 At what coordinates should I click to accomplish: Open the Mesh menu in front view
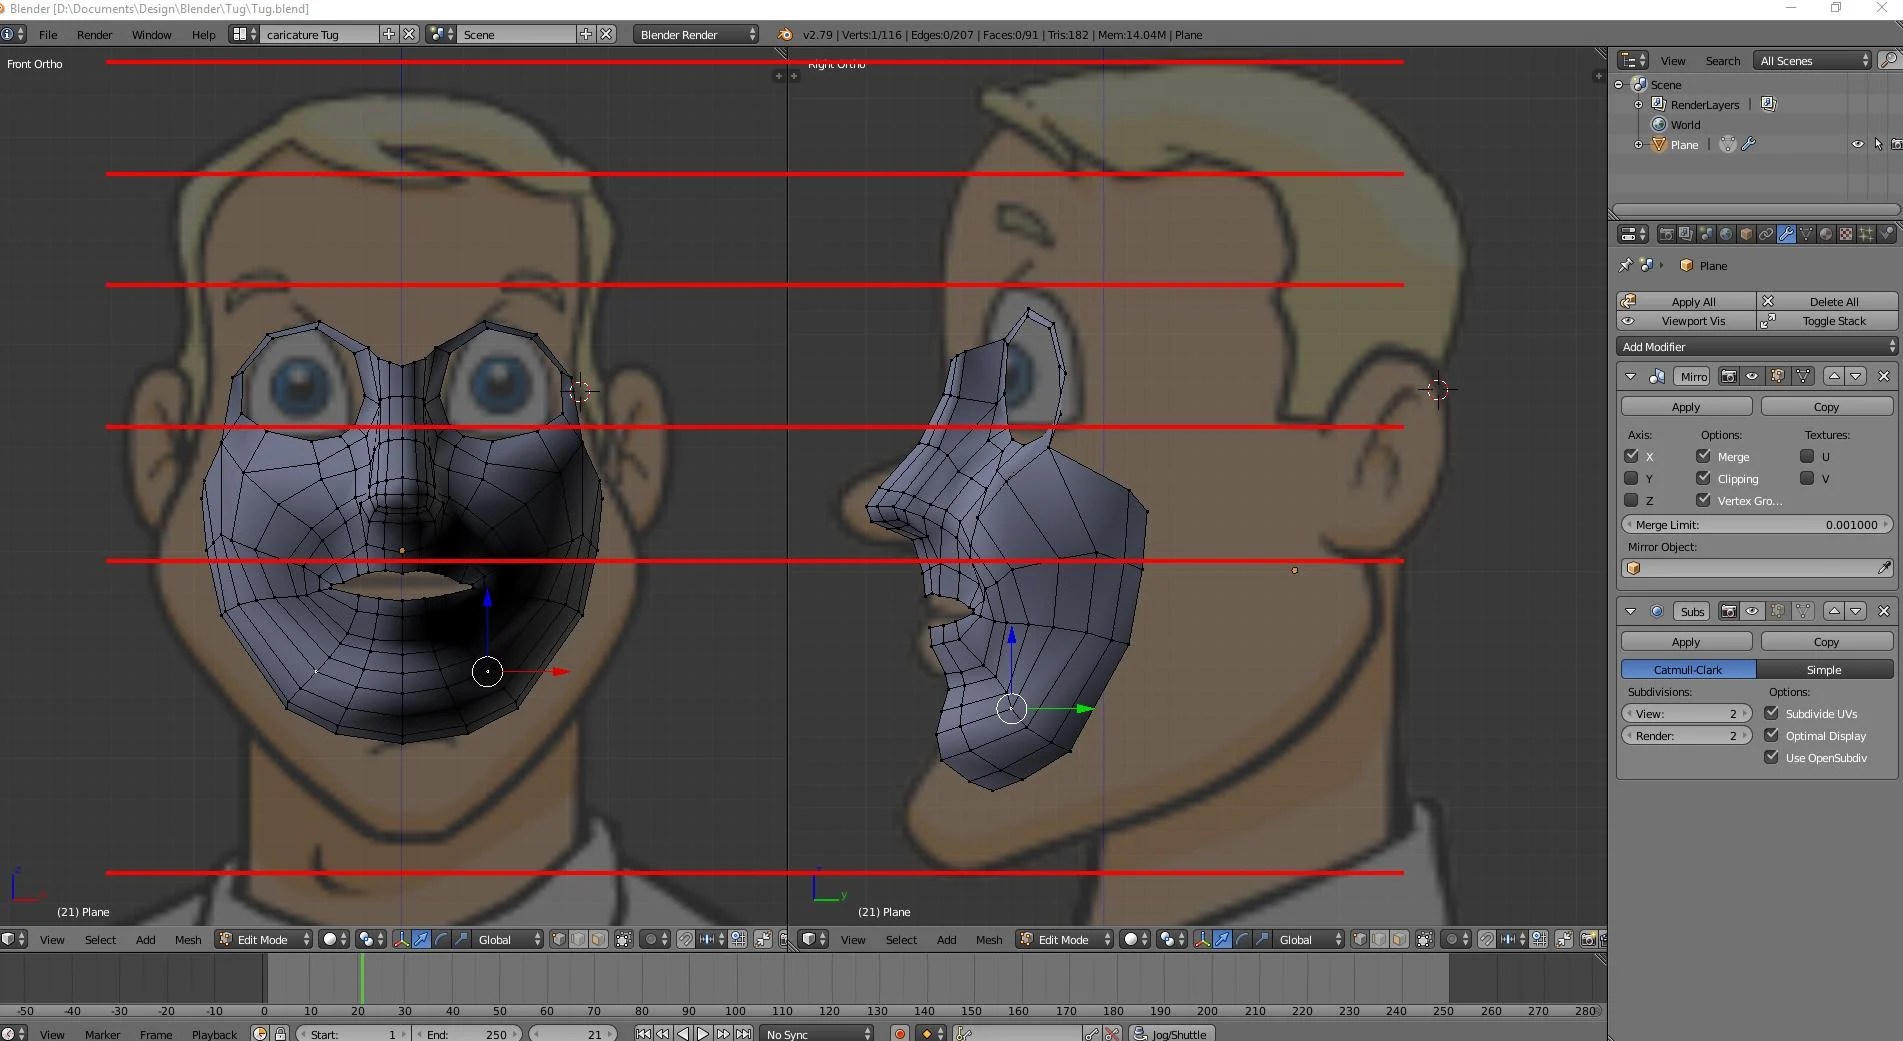click(188, 939)
